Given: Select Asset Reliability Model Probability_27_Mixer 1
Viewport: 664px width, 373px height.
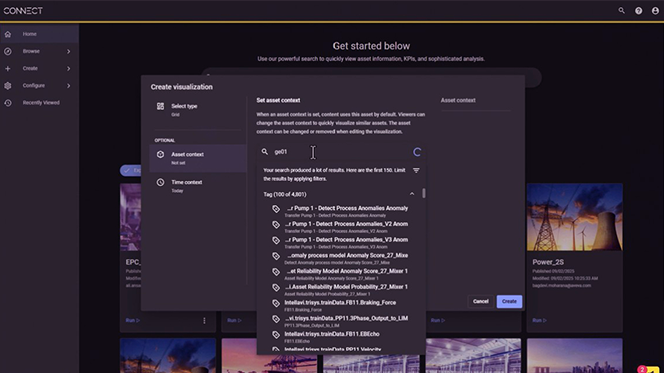Looking at the screenshot, I should pyautogui.click(x=341, y=290).
